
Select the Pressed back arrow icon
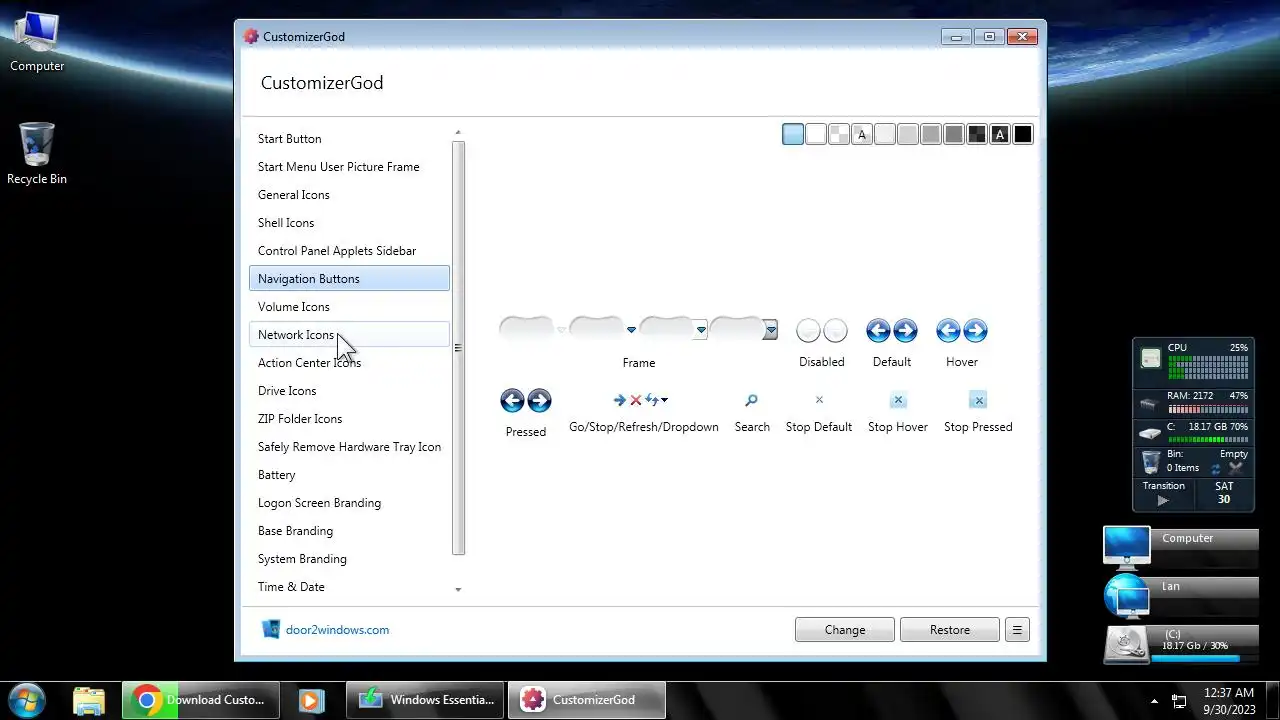point(513,401)
